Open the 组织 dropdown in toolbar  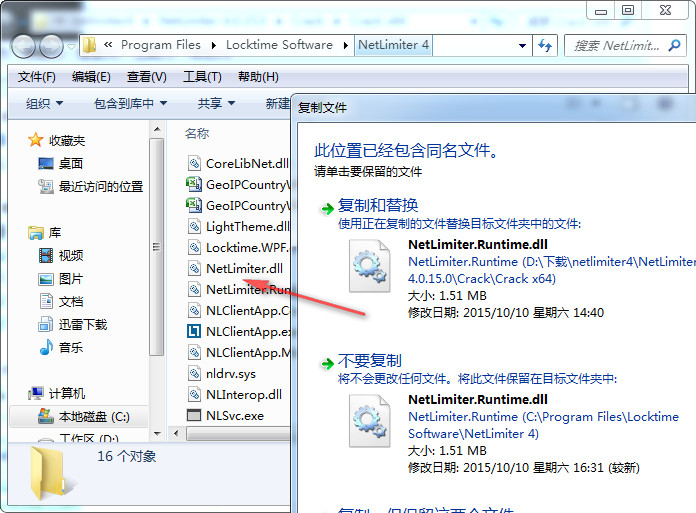click(x=44, y=104)
